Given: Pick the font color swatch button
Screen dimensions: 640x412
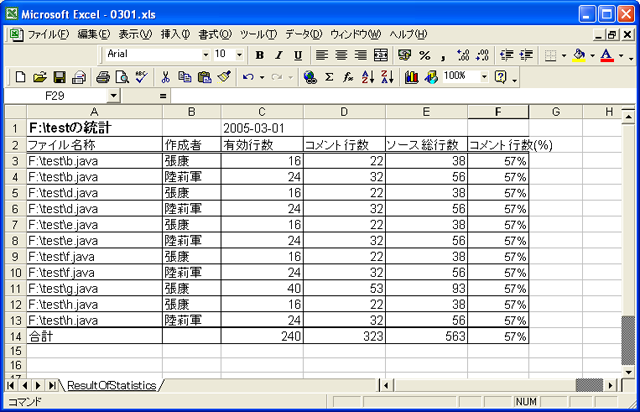Looking at the screenshot, I should click(x=606, y=55).
